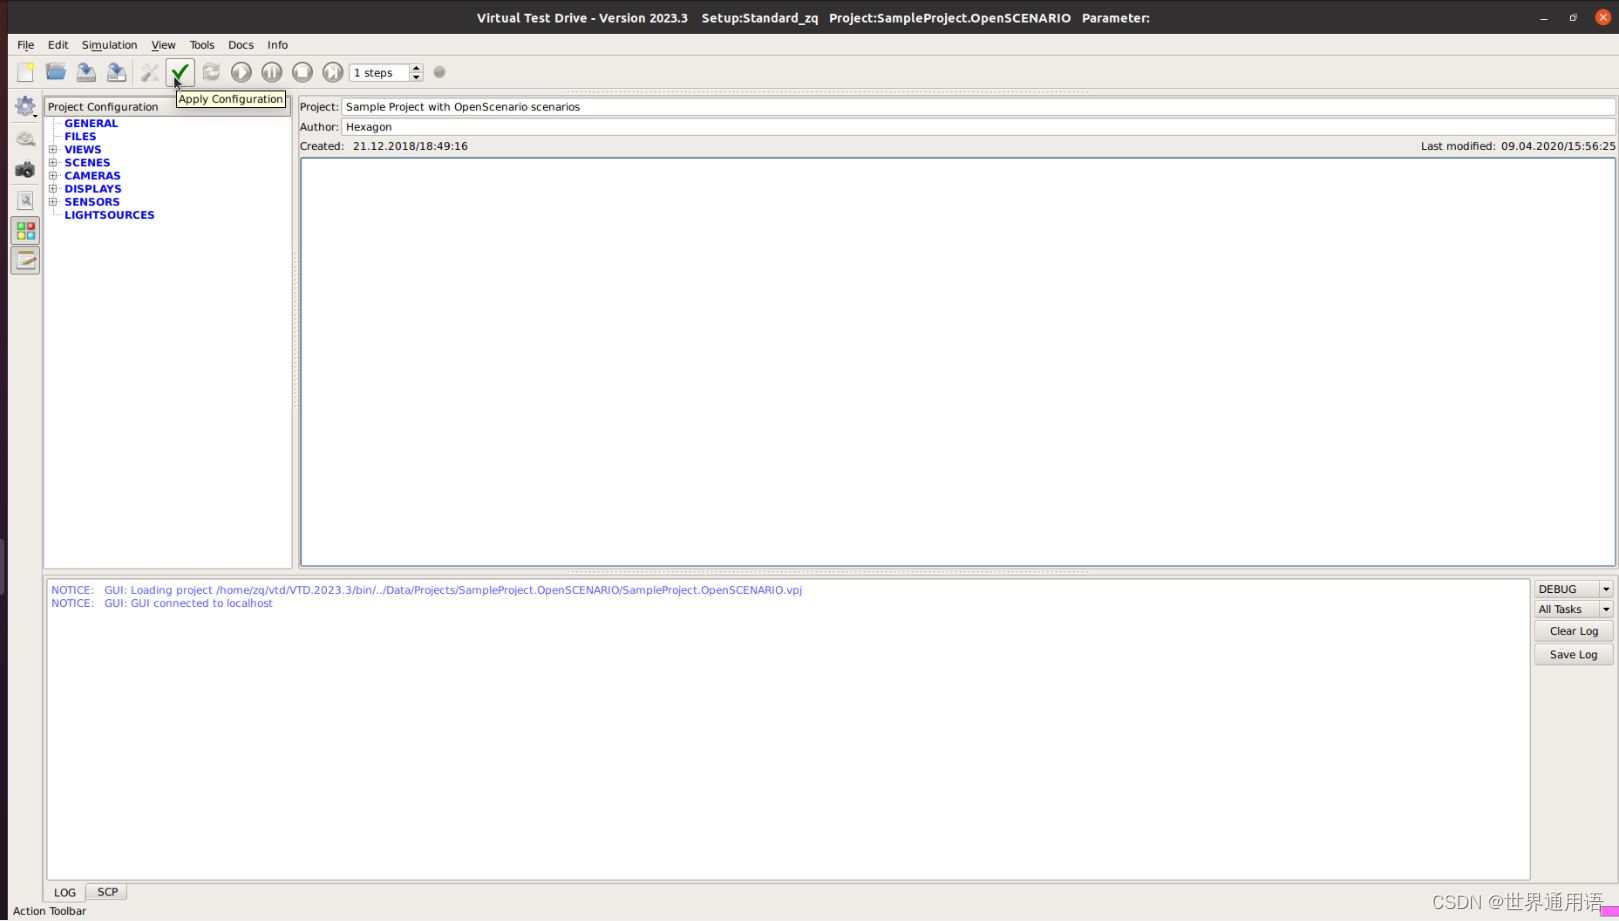Create a new project document
This screenshot has height=921, width=1619.
tap(24, 71)
